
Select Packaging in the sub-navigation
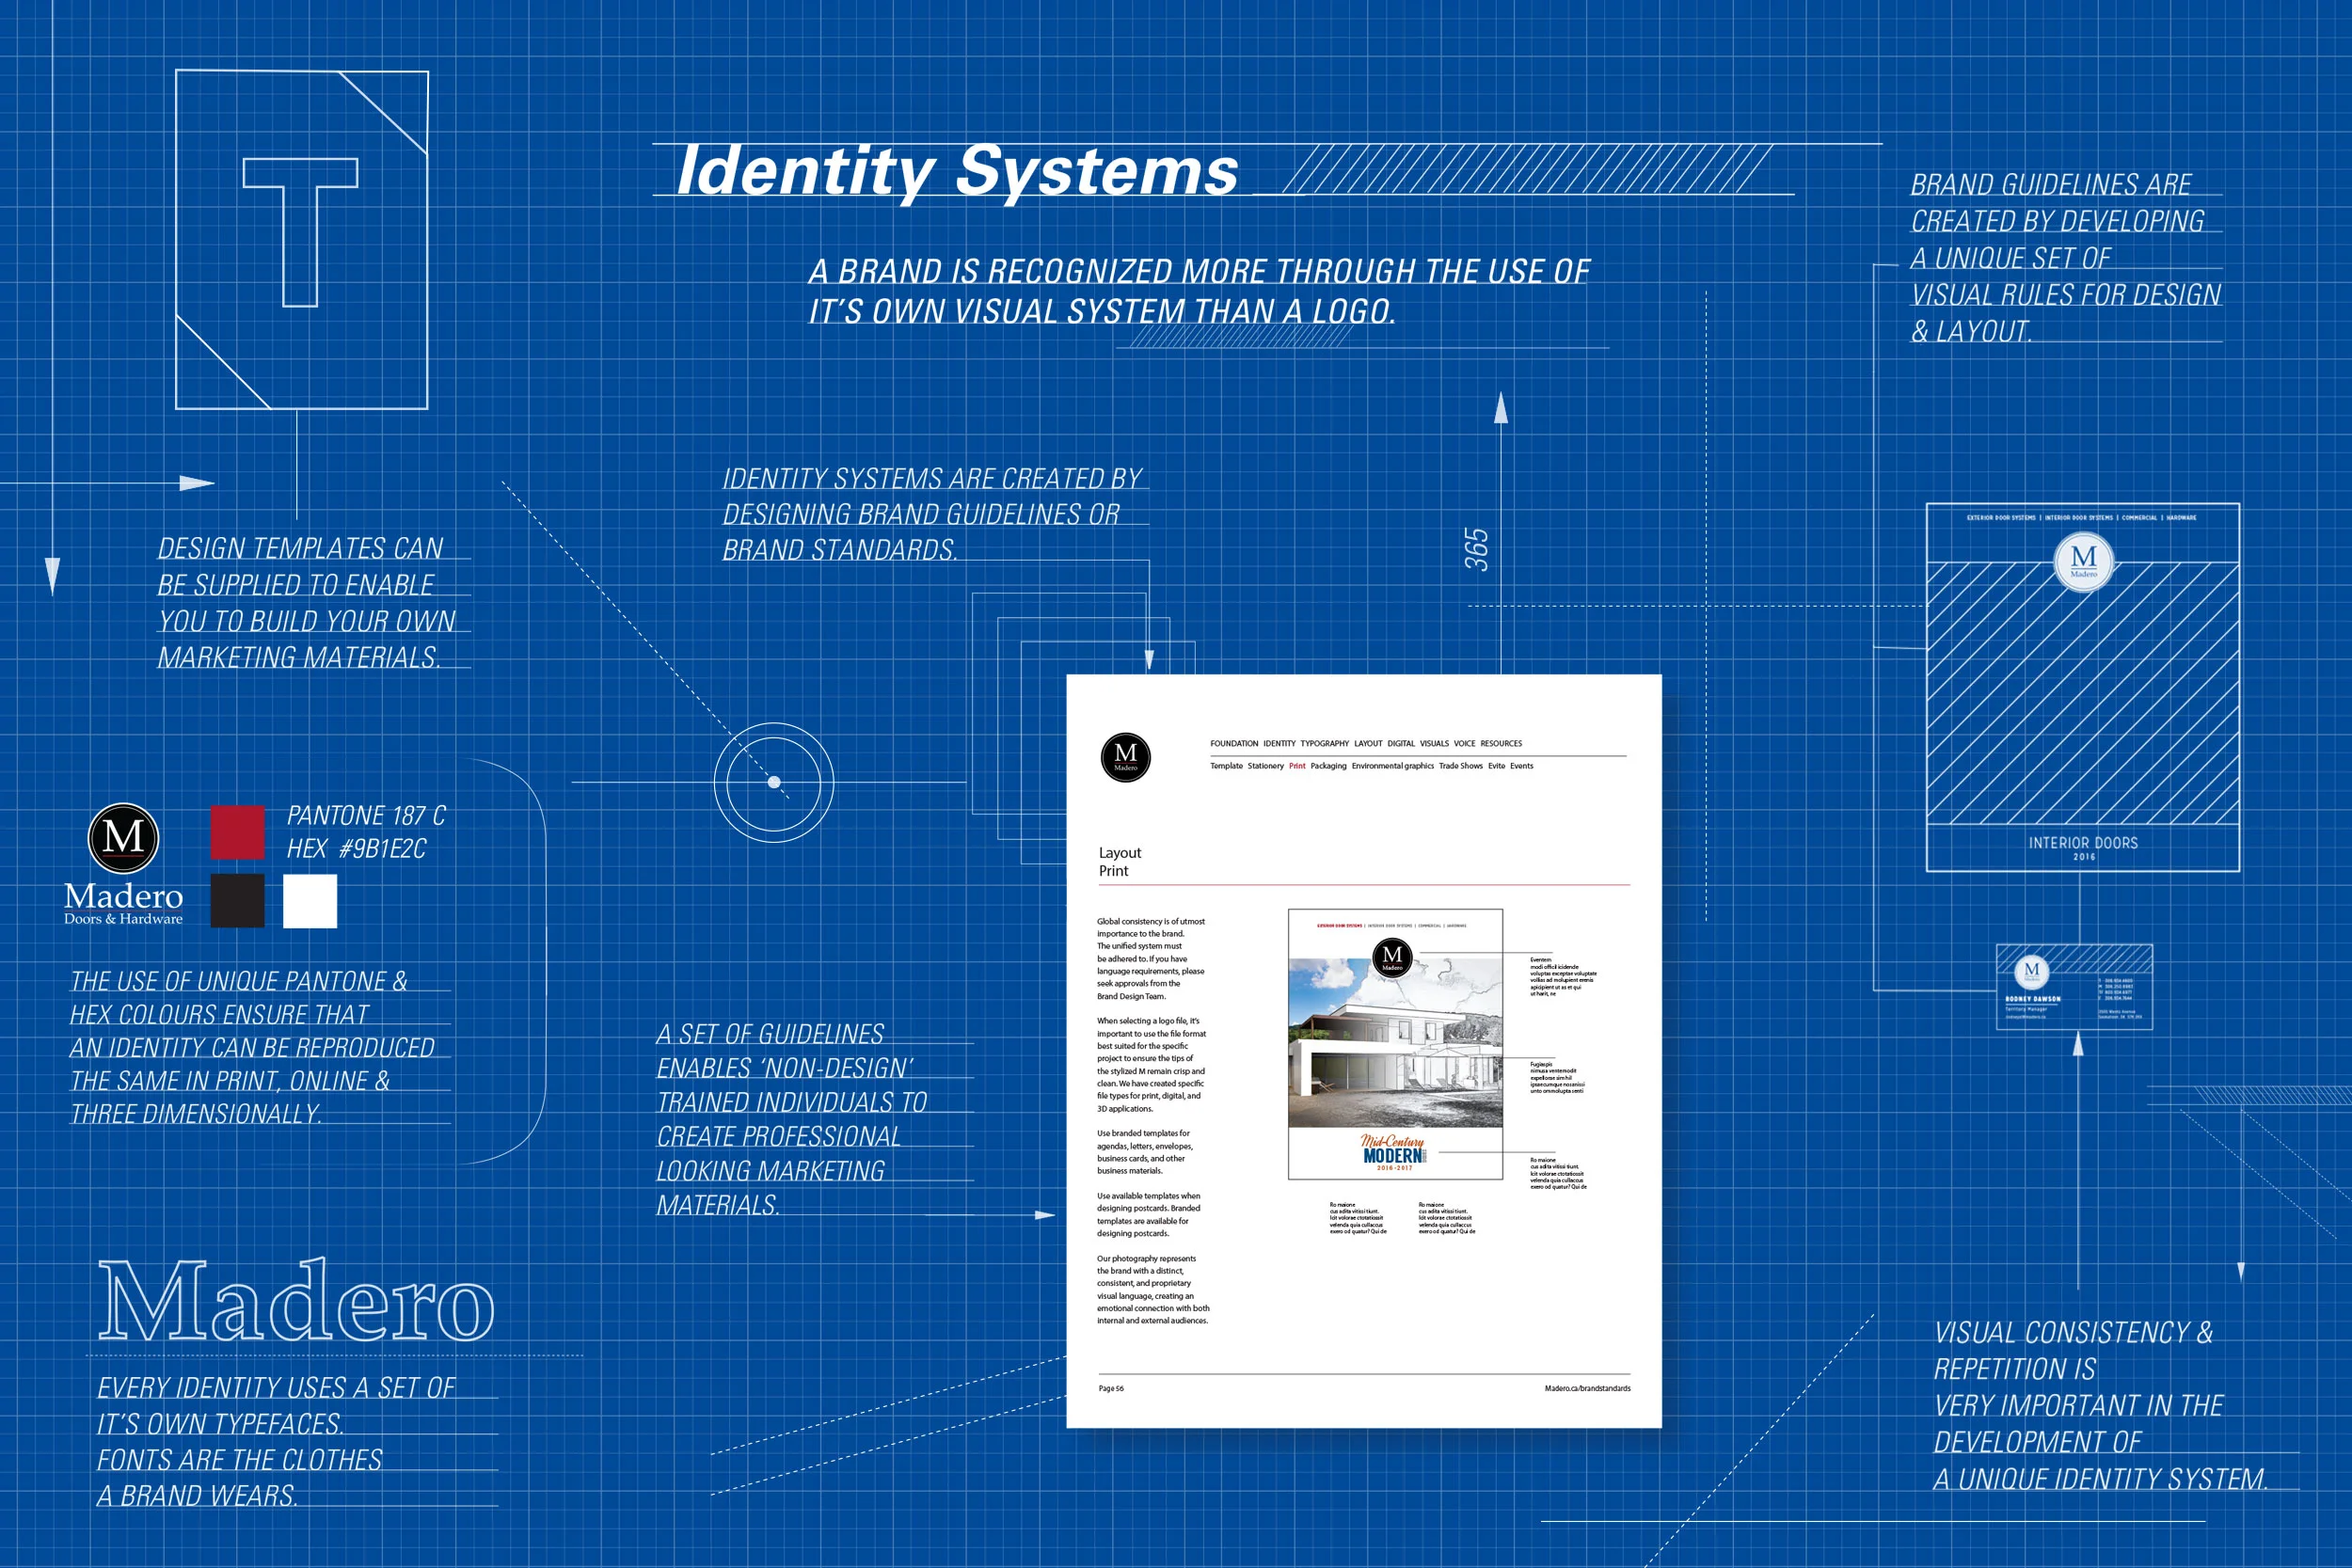click(1329, 766)
